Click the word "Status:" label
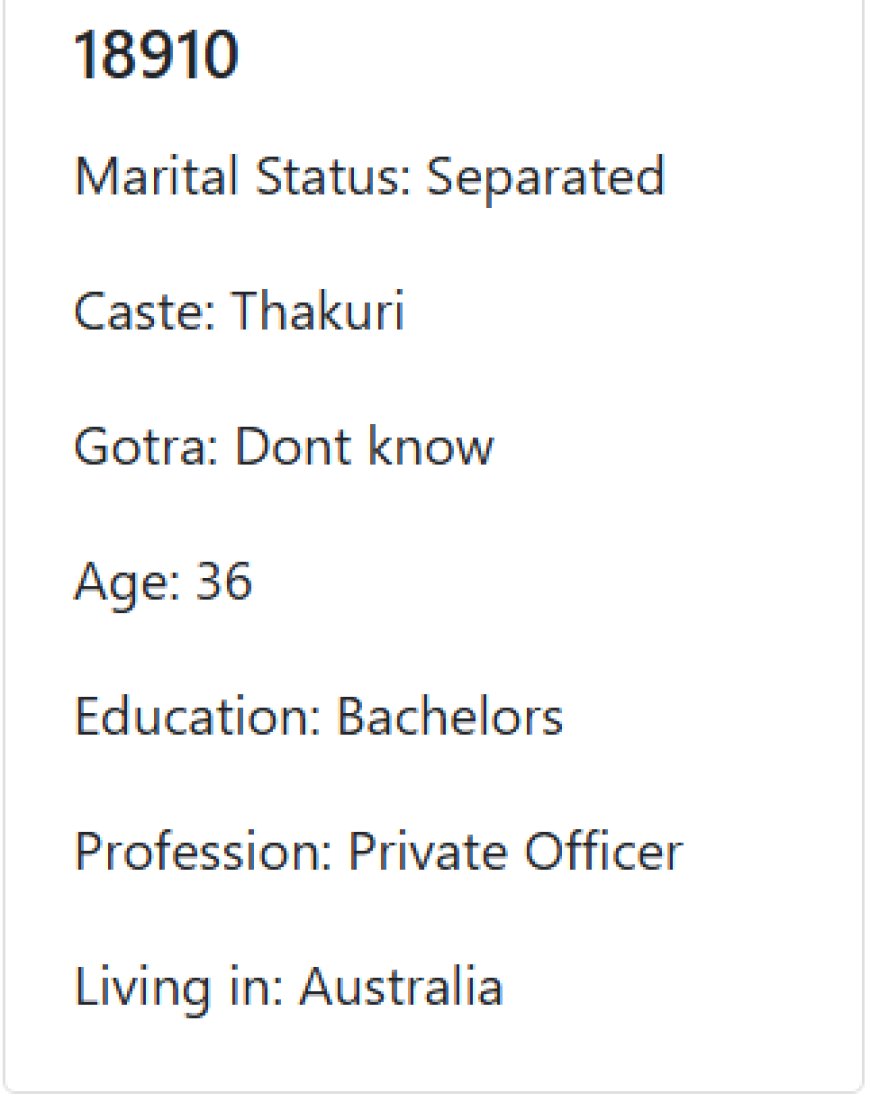 coord(332,175)
